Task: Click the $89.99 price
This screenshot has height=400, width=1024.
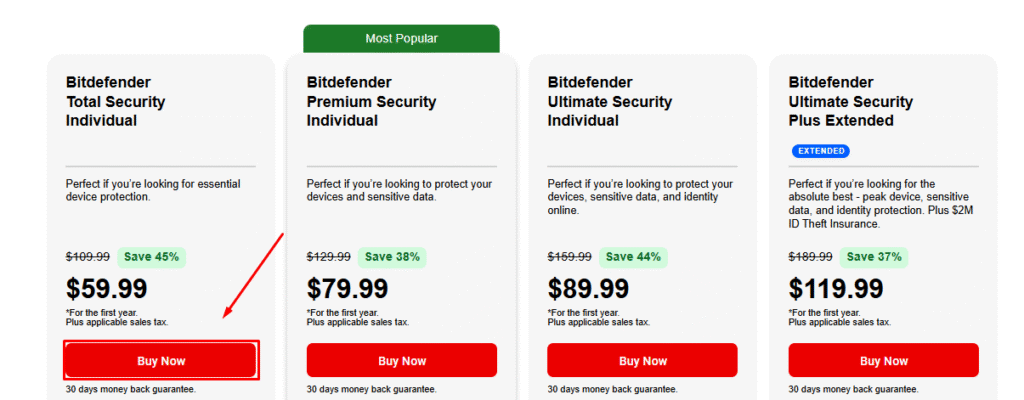Action: point(588,289)
